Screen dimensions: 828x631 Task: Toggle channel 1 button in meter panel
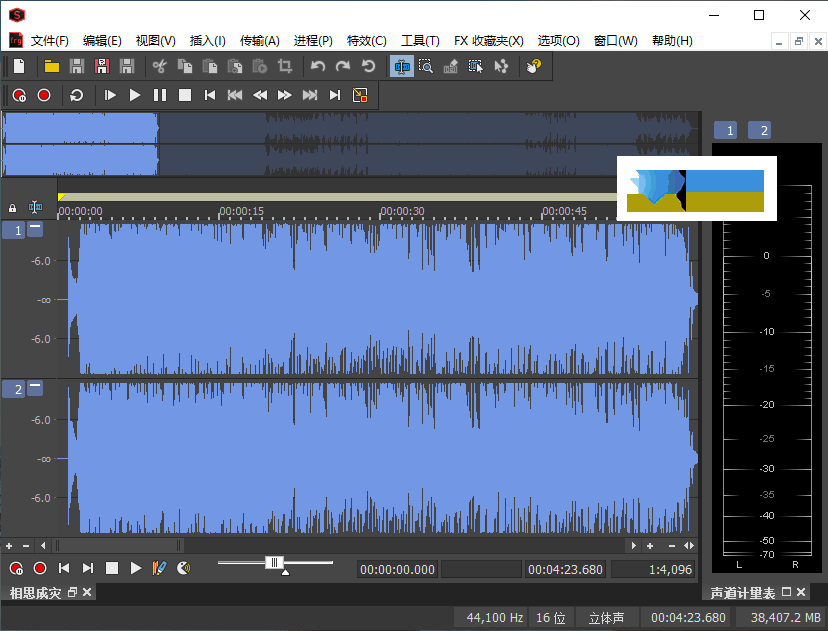tap(726, 130)
